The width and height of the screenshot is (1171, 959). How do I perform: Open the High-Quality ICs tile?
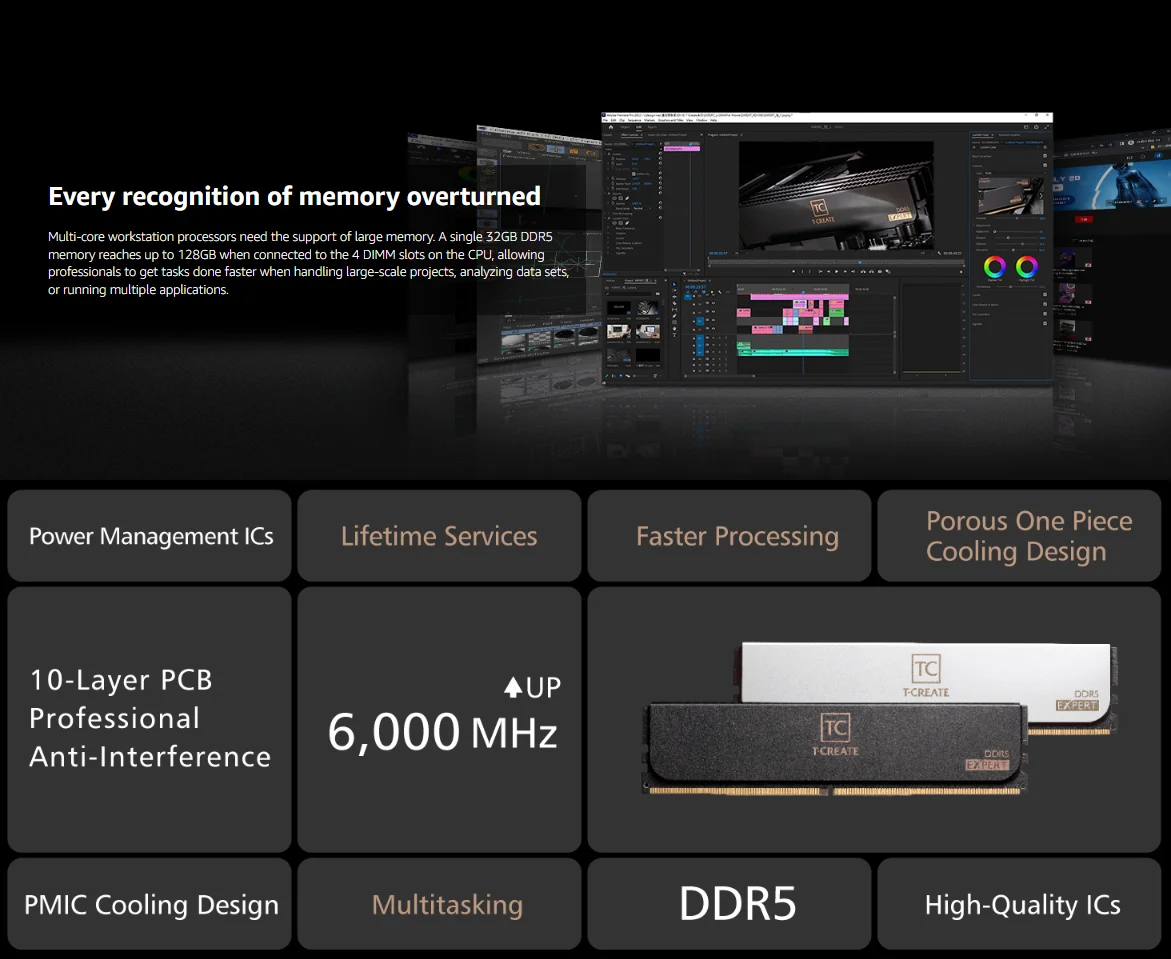pos(1019,904)
